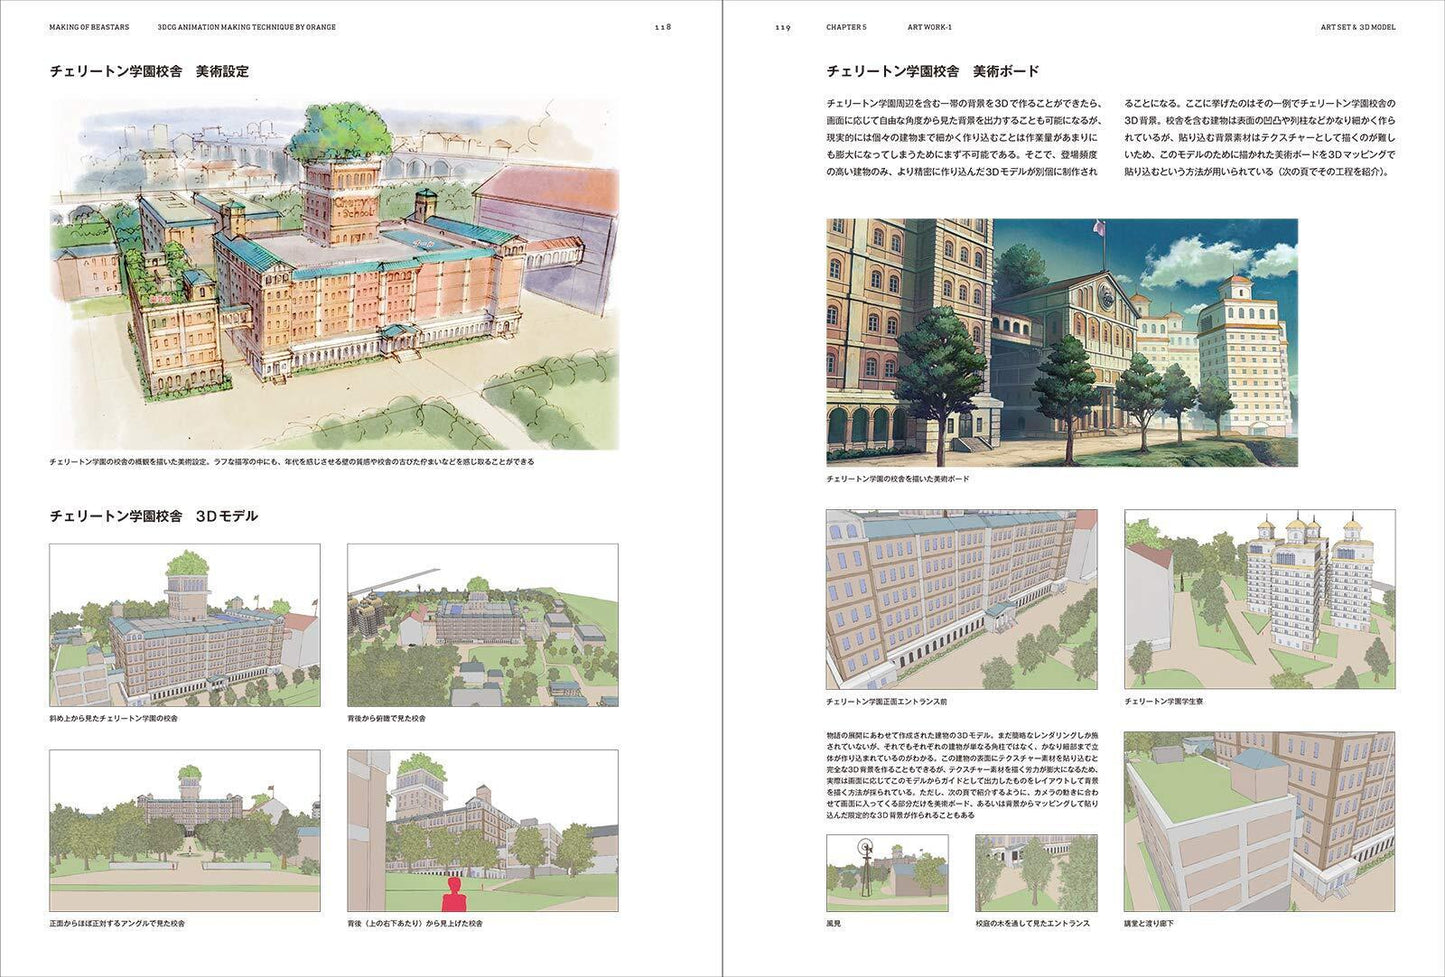
Task: Select the entrance-through-trees thumbnail
Action: (1036, 873)
